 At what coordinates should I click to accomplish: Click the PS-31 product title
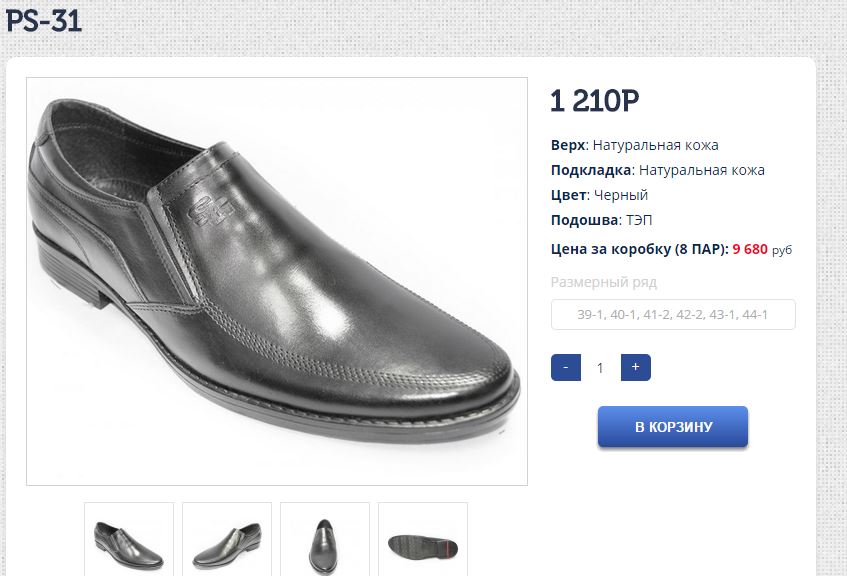(x=43, y=21)
